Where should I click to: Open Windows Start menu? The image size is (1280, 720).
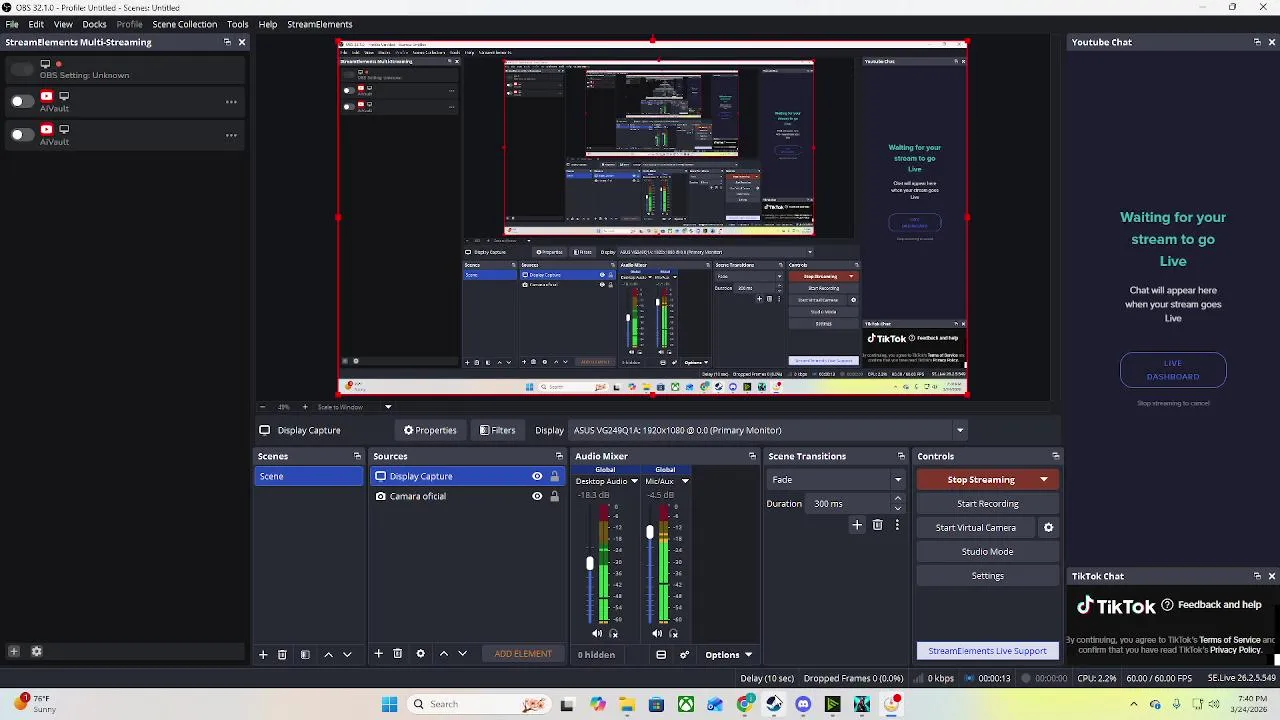tap(389, 705)
